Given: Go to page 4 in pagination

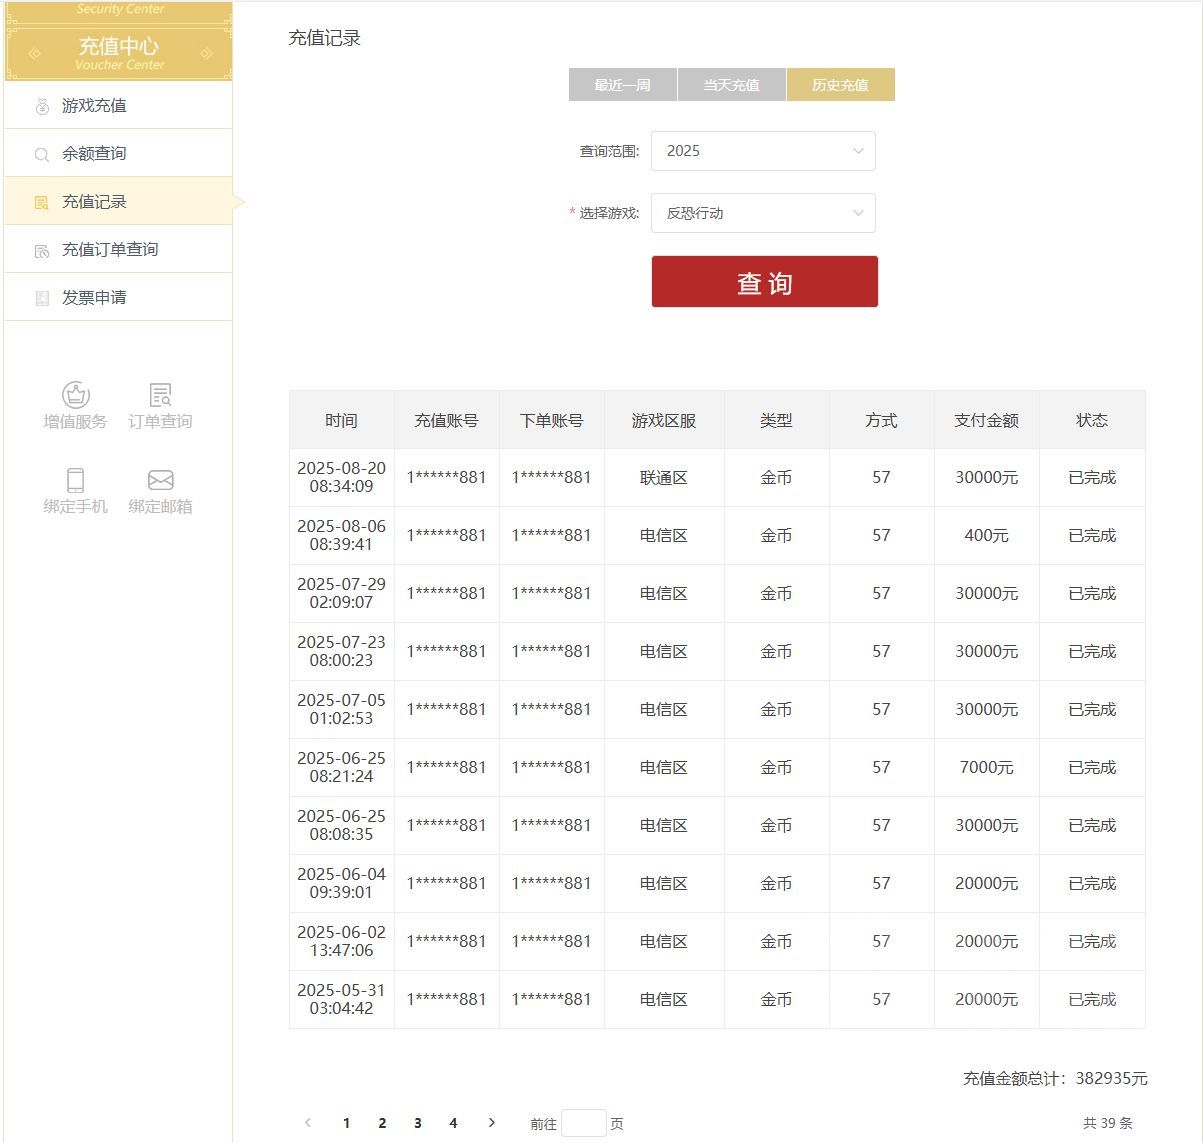Looking at the screenshot, I should point(453,1123).
